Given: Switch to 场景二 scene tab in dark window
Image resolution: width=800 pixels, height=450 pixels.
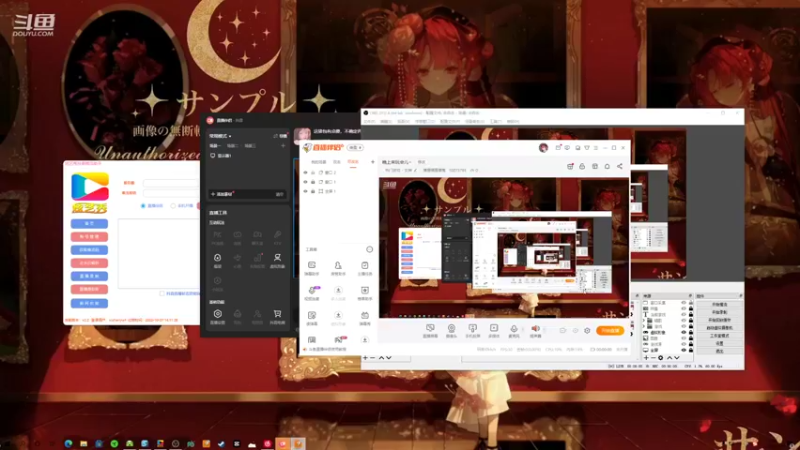Looking at the screenshot, I should (x=232, y=146).
